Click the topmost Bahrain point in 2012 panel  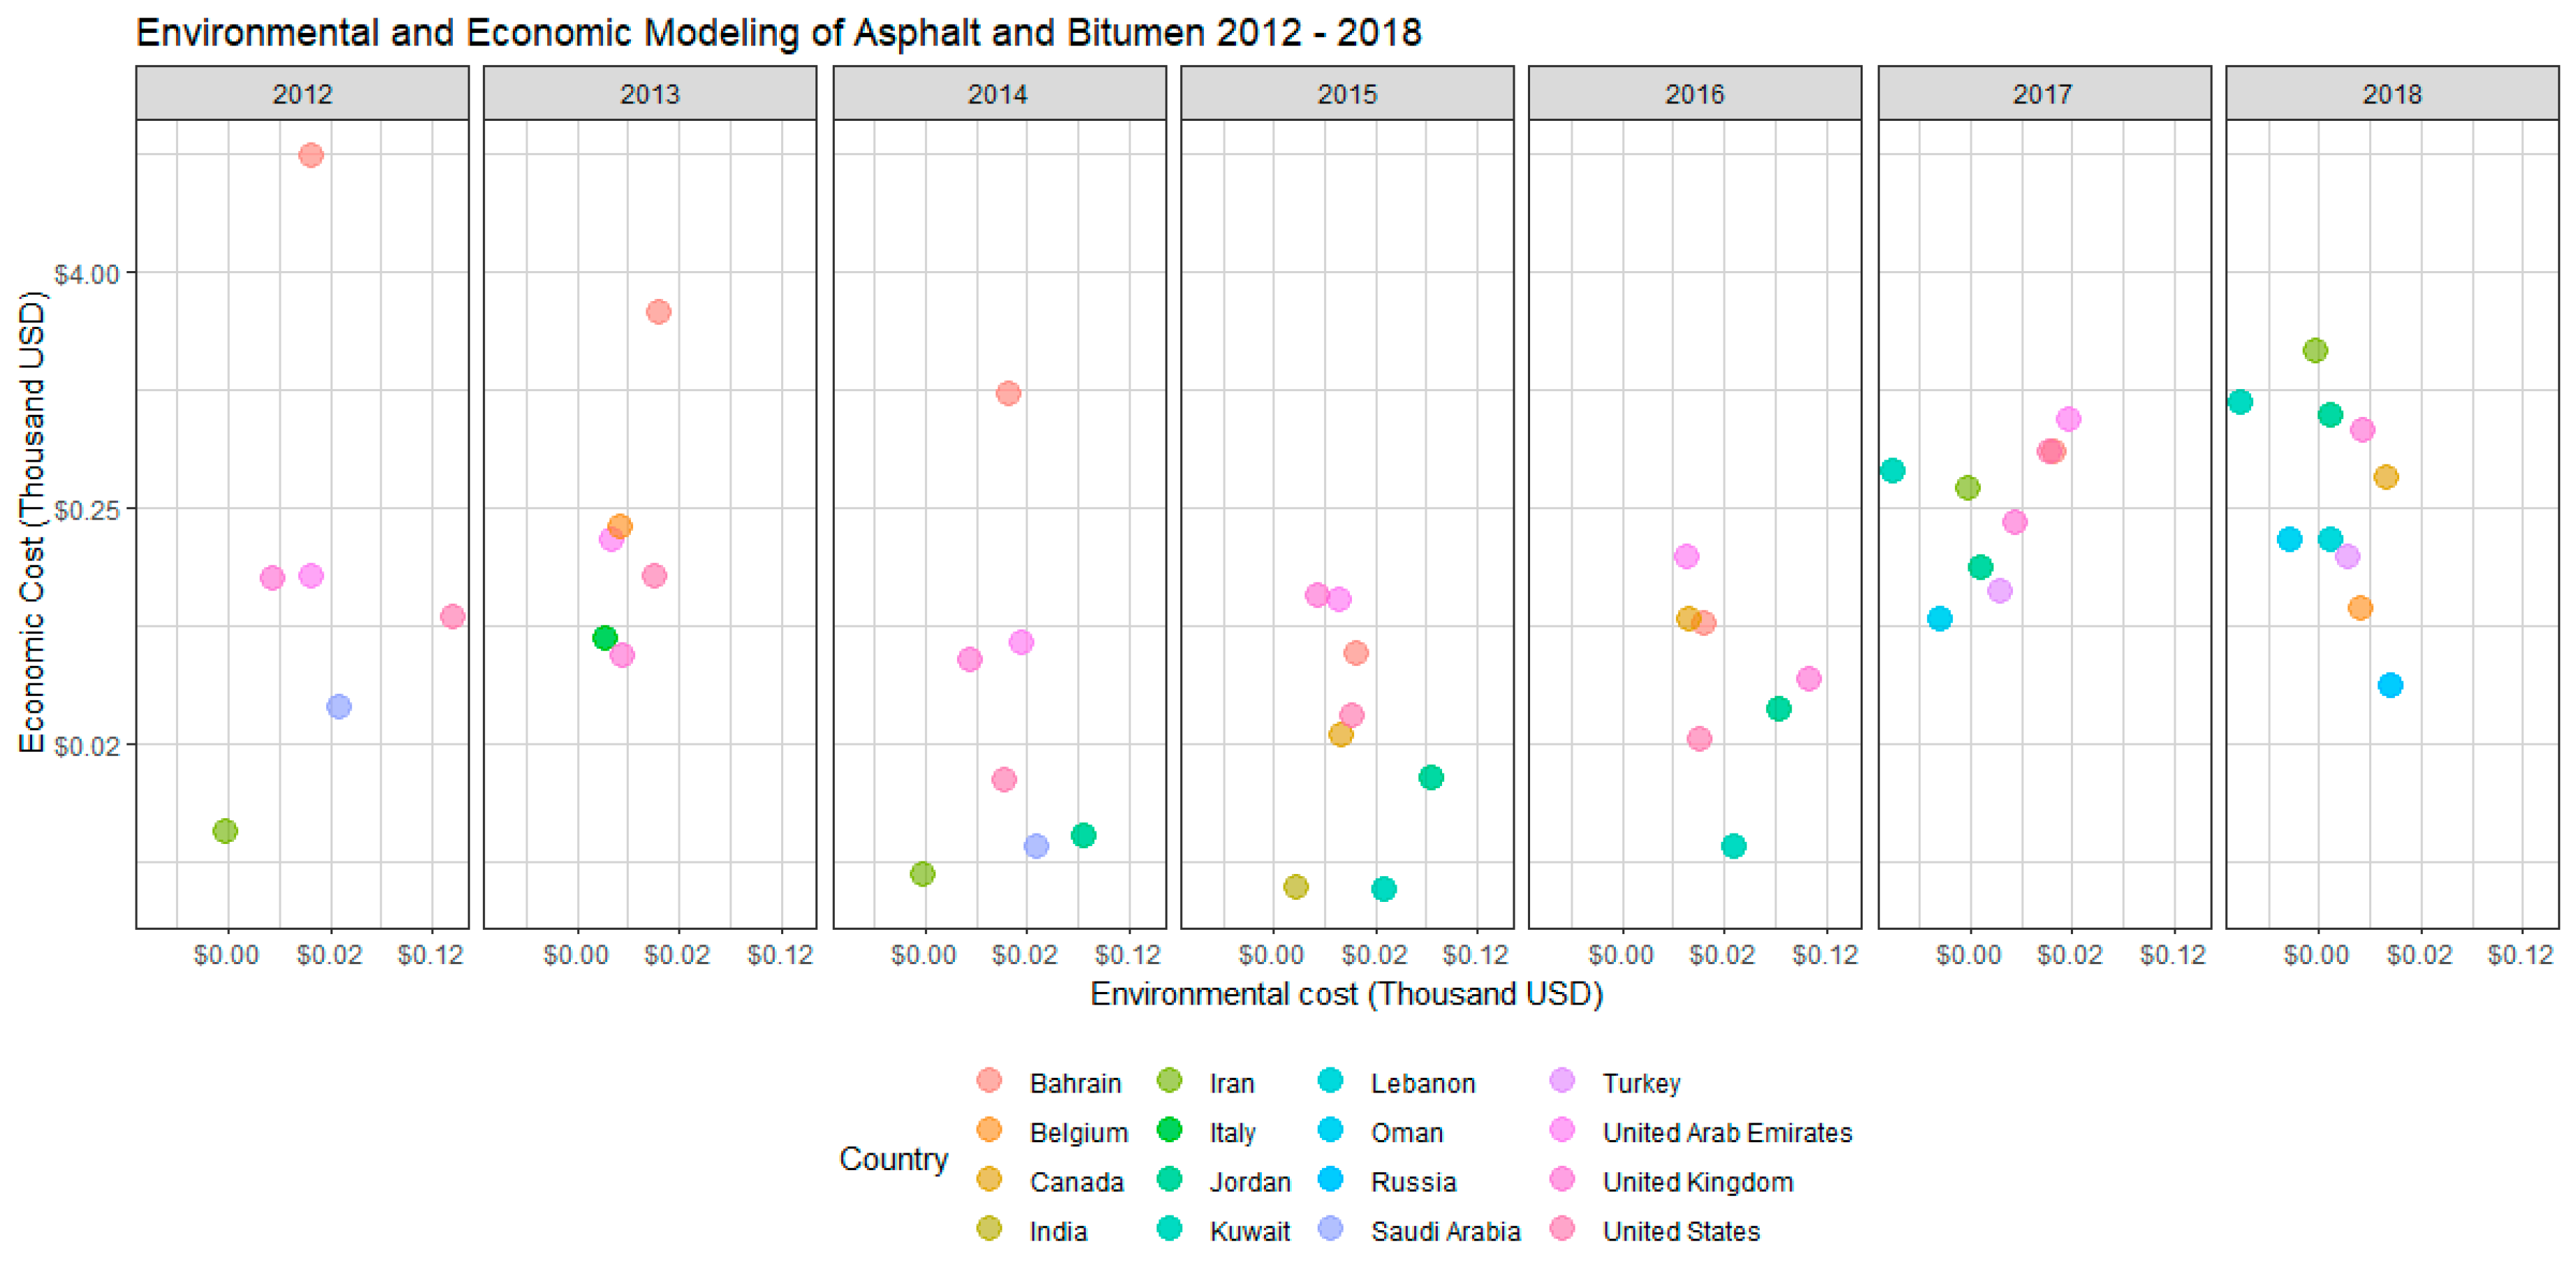point(311,155)
